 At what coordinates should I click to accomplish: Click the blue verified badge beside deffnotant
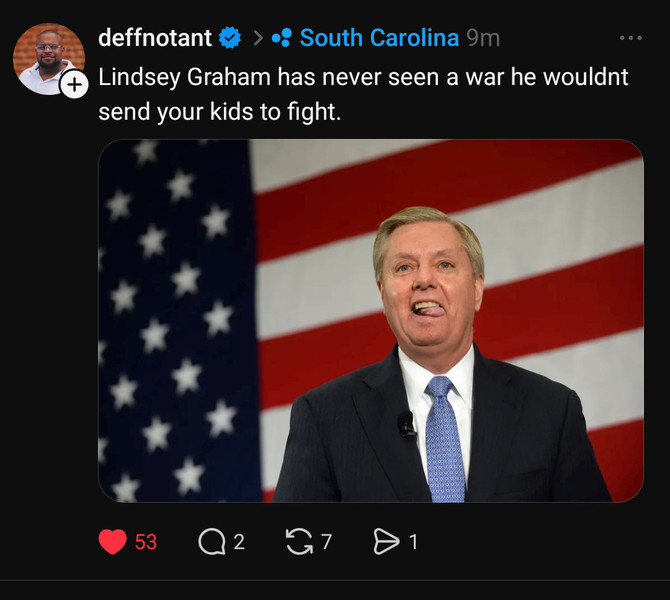click(x=230, y=38)
